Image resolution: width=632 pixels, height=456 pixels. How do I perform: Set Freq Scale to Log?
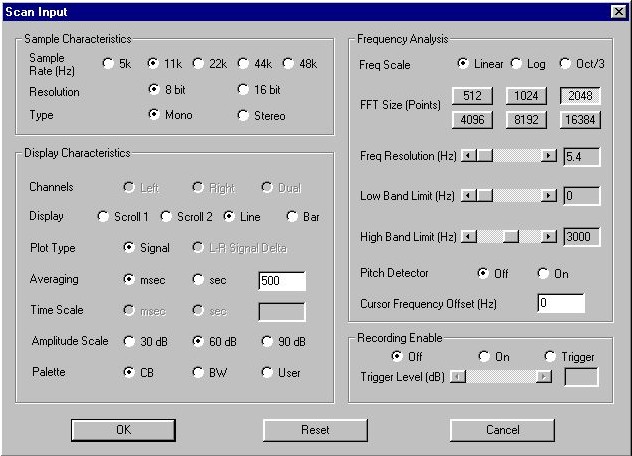pyautogui.click(x=516, y=64)
